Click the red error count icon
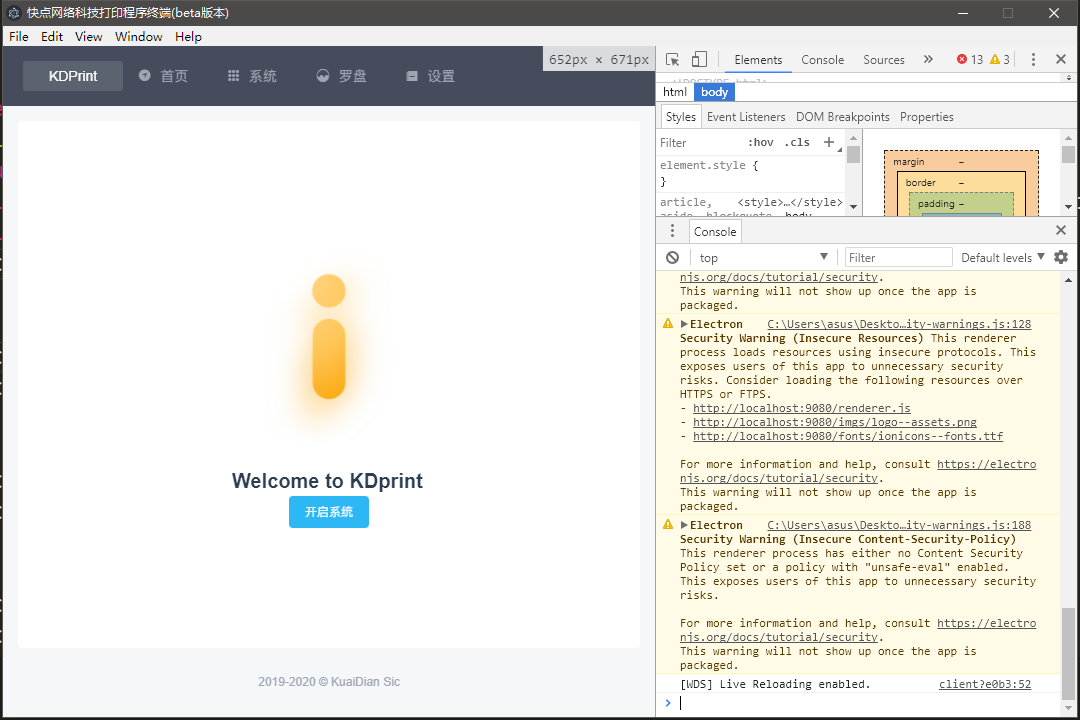Screen dimensions: 1080x720 [962, 59]
